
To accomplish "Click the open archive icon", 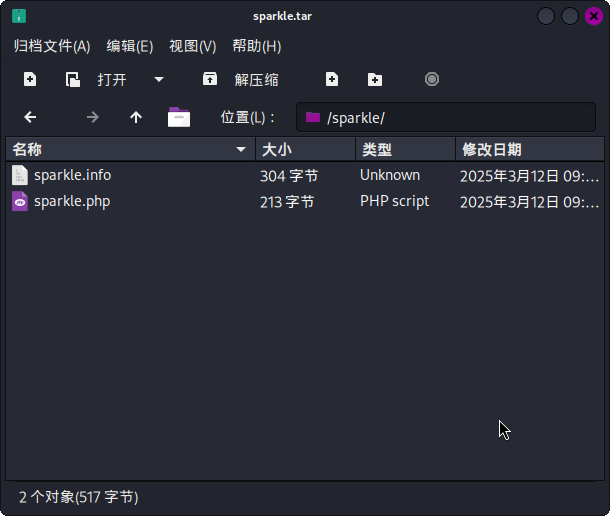I will tap(72, 79).
